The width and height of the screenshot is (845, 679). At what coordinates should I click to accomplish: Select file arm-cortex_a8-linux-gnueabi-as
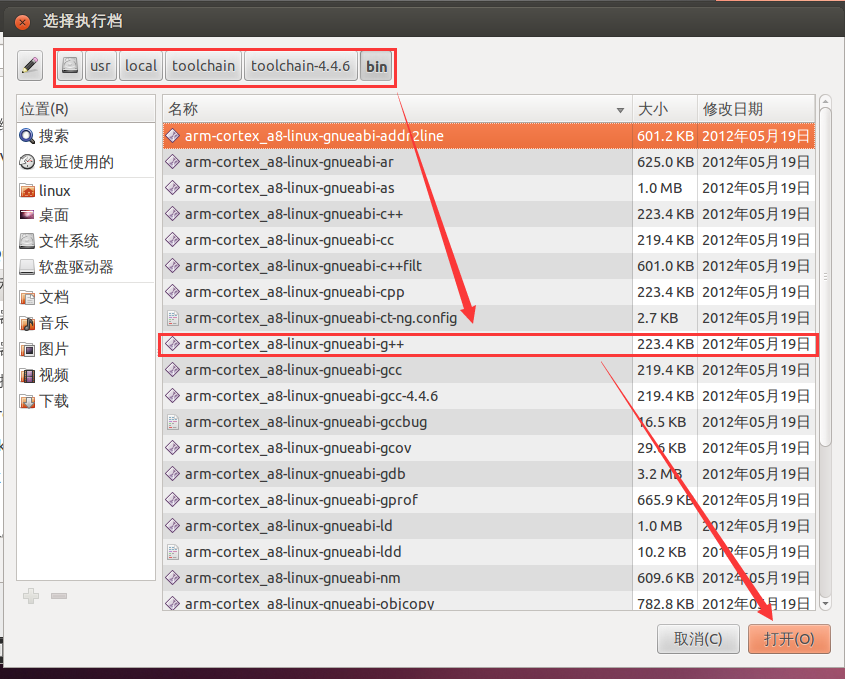pyautogui.click(x=489, y=188)
